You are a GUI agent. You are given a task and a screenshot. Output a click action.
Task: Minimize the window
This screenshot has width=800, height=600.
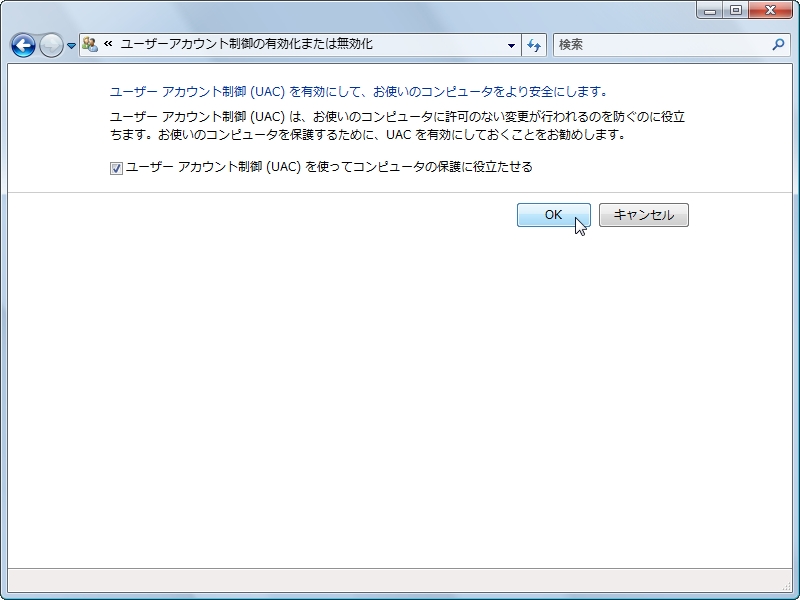[x=710, y=10]
